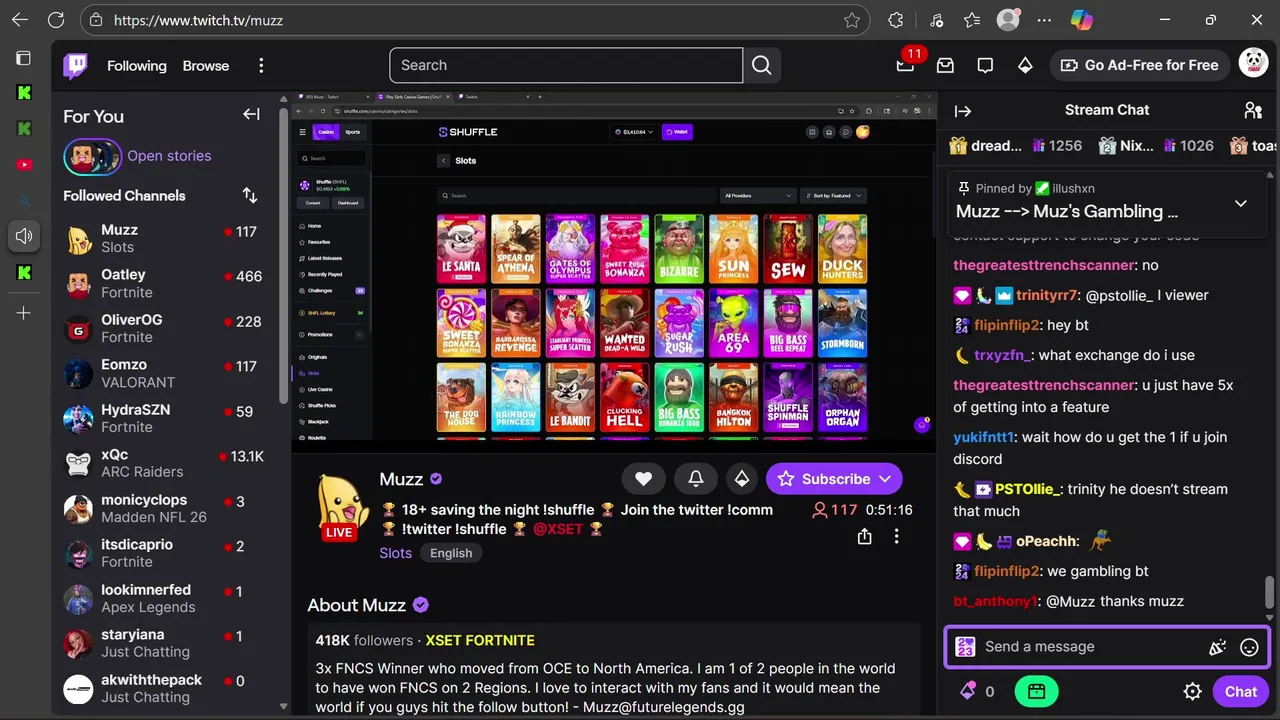Follow Muzz with the heart button
Viewport: 1280px width, 720px height.
[x=643, y=479]
